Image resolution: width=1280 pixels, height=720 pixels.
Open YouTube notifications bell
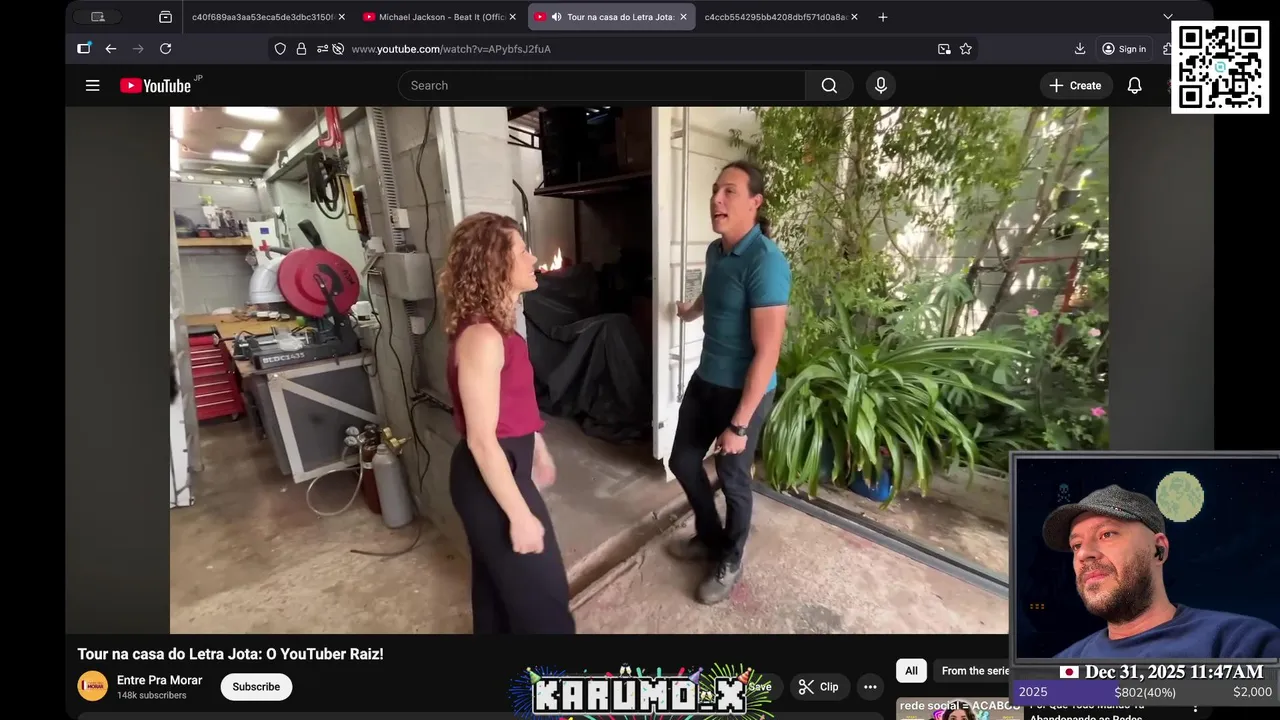point(1134,86)
